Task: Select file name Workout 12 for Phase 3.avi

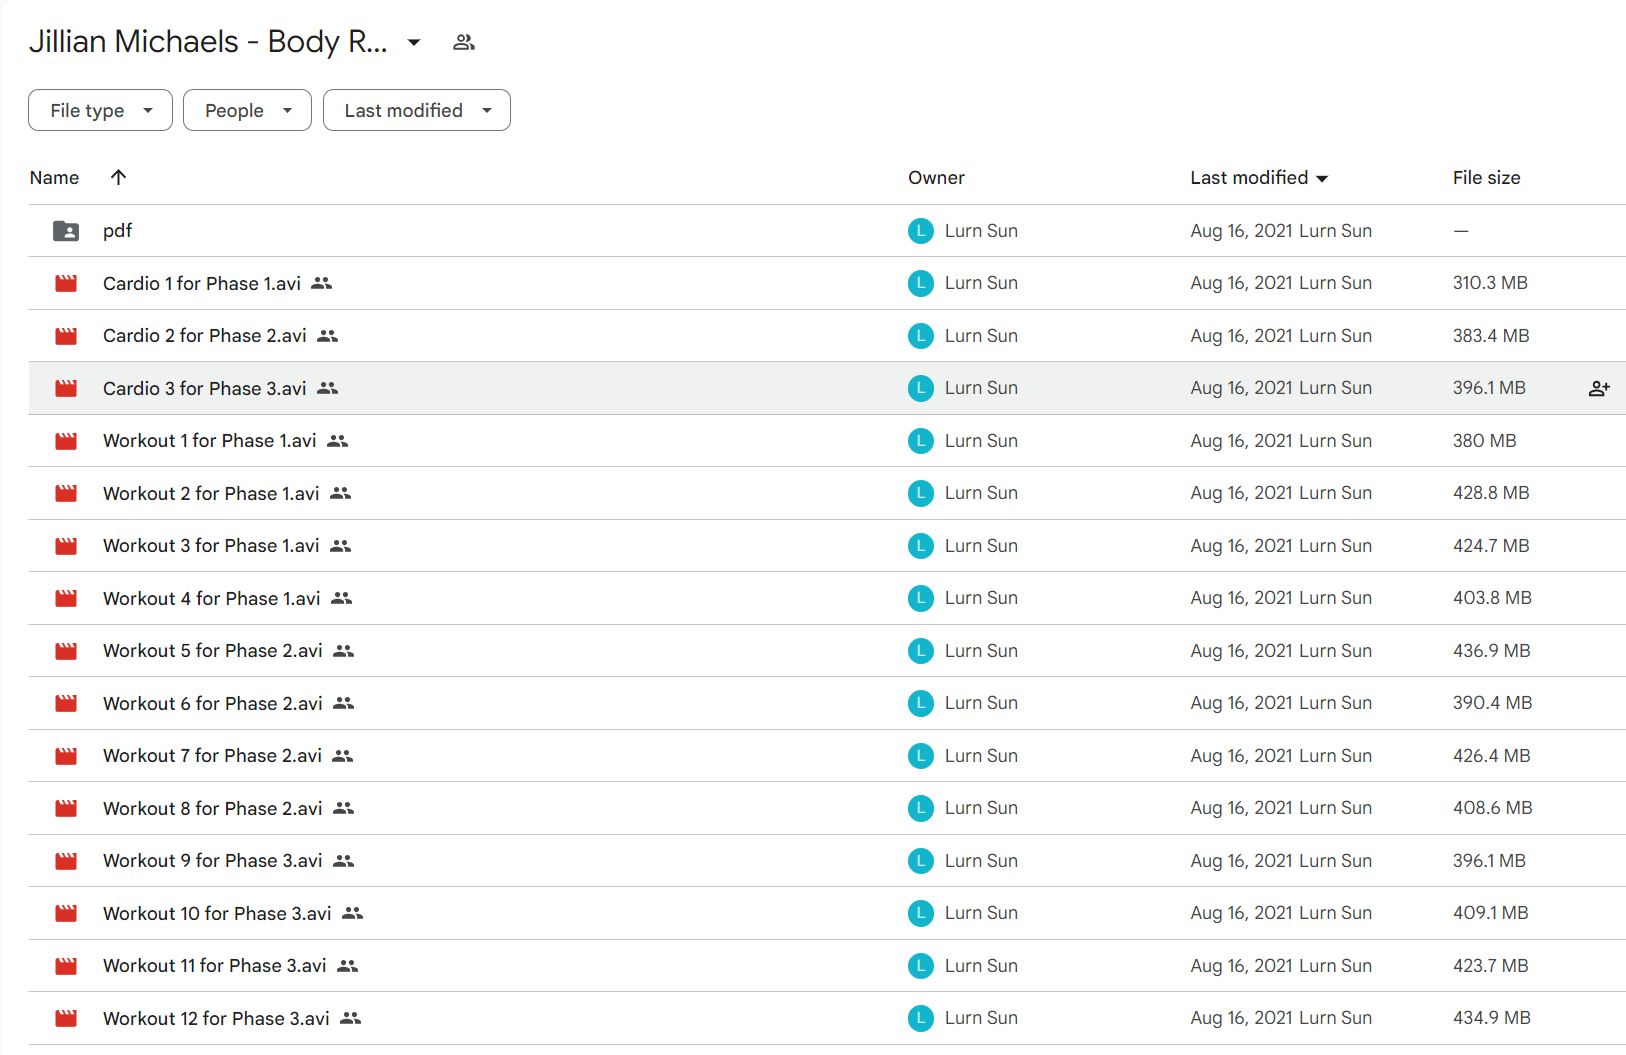Action: (216, 1018)
